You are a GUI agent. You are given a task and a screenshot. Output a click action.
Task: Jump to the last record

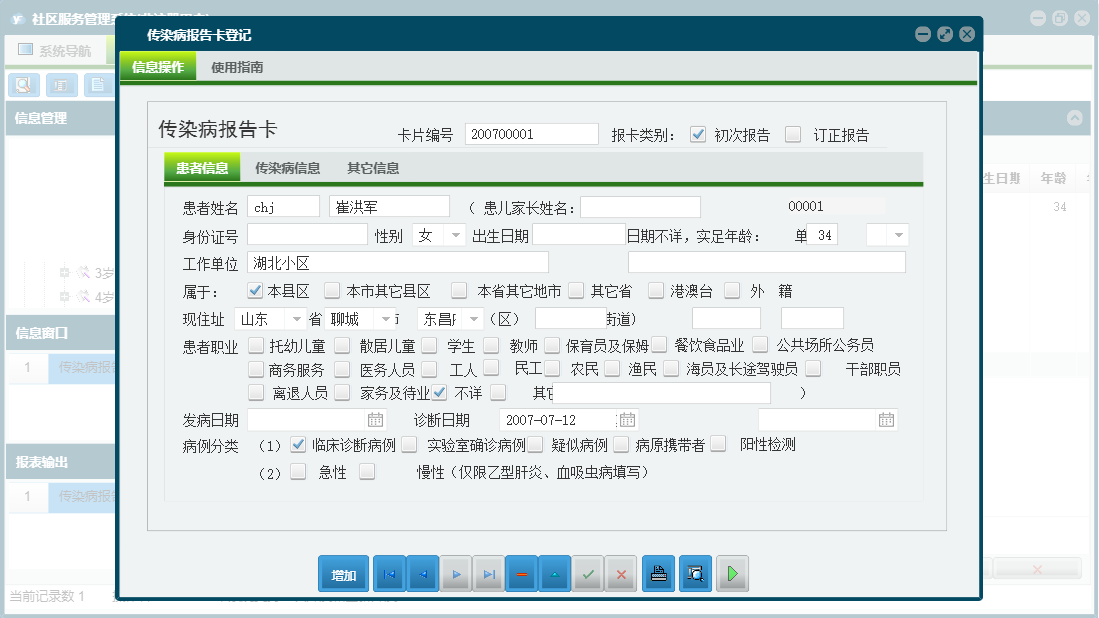tap(488, 573)
